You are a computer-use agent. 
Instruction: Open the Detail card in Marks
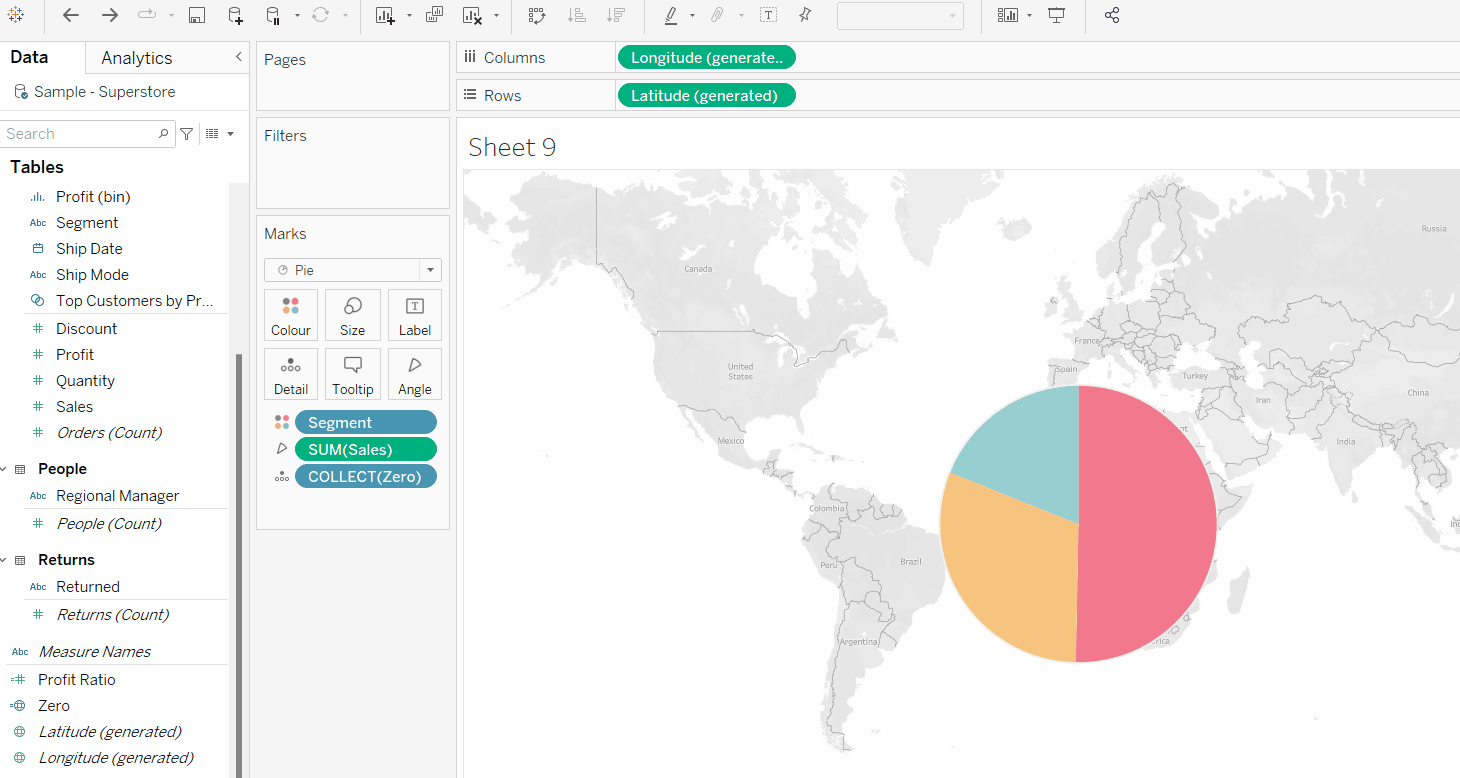tap(291, 374)
